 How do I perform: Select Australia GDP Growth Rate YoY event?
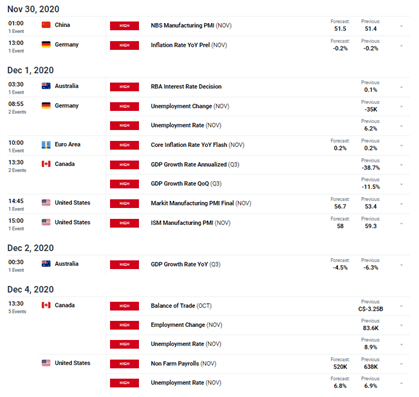pos(185,265)
